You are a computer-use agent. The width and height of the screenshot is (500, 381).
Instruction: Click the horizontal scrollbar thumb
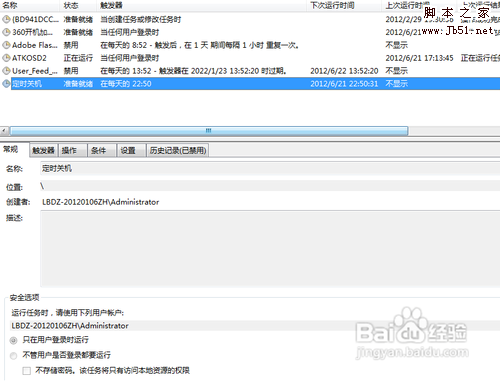click(209, 131)
